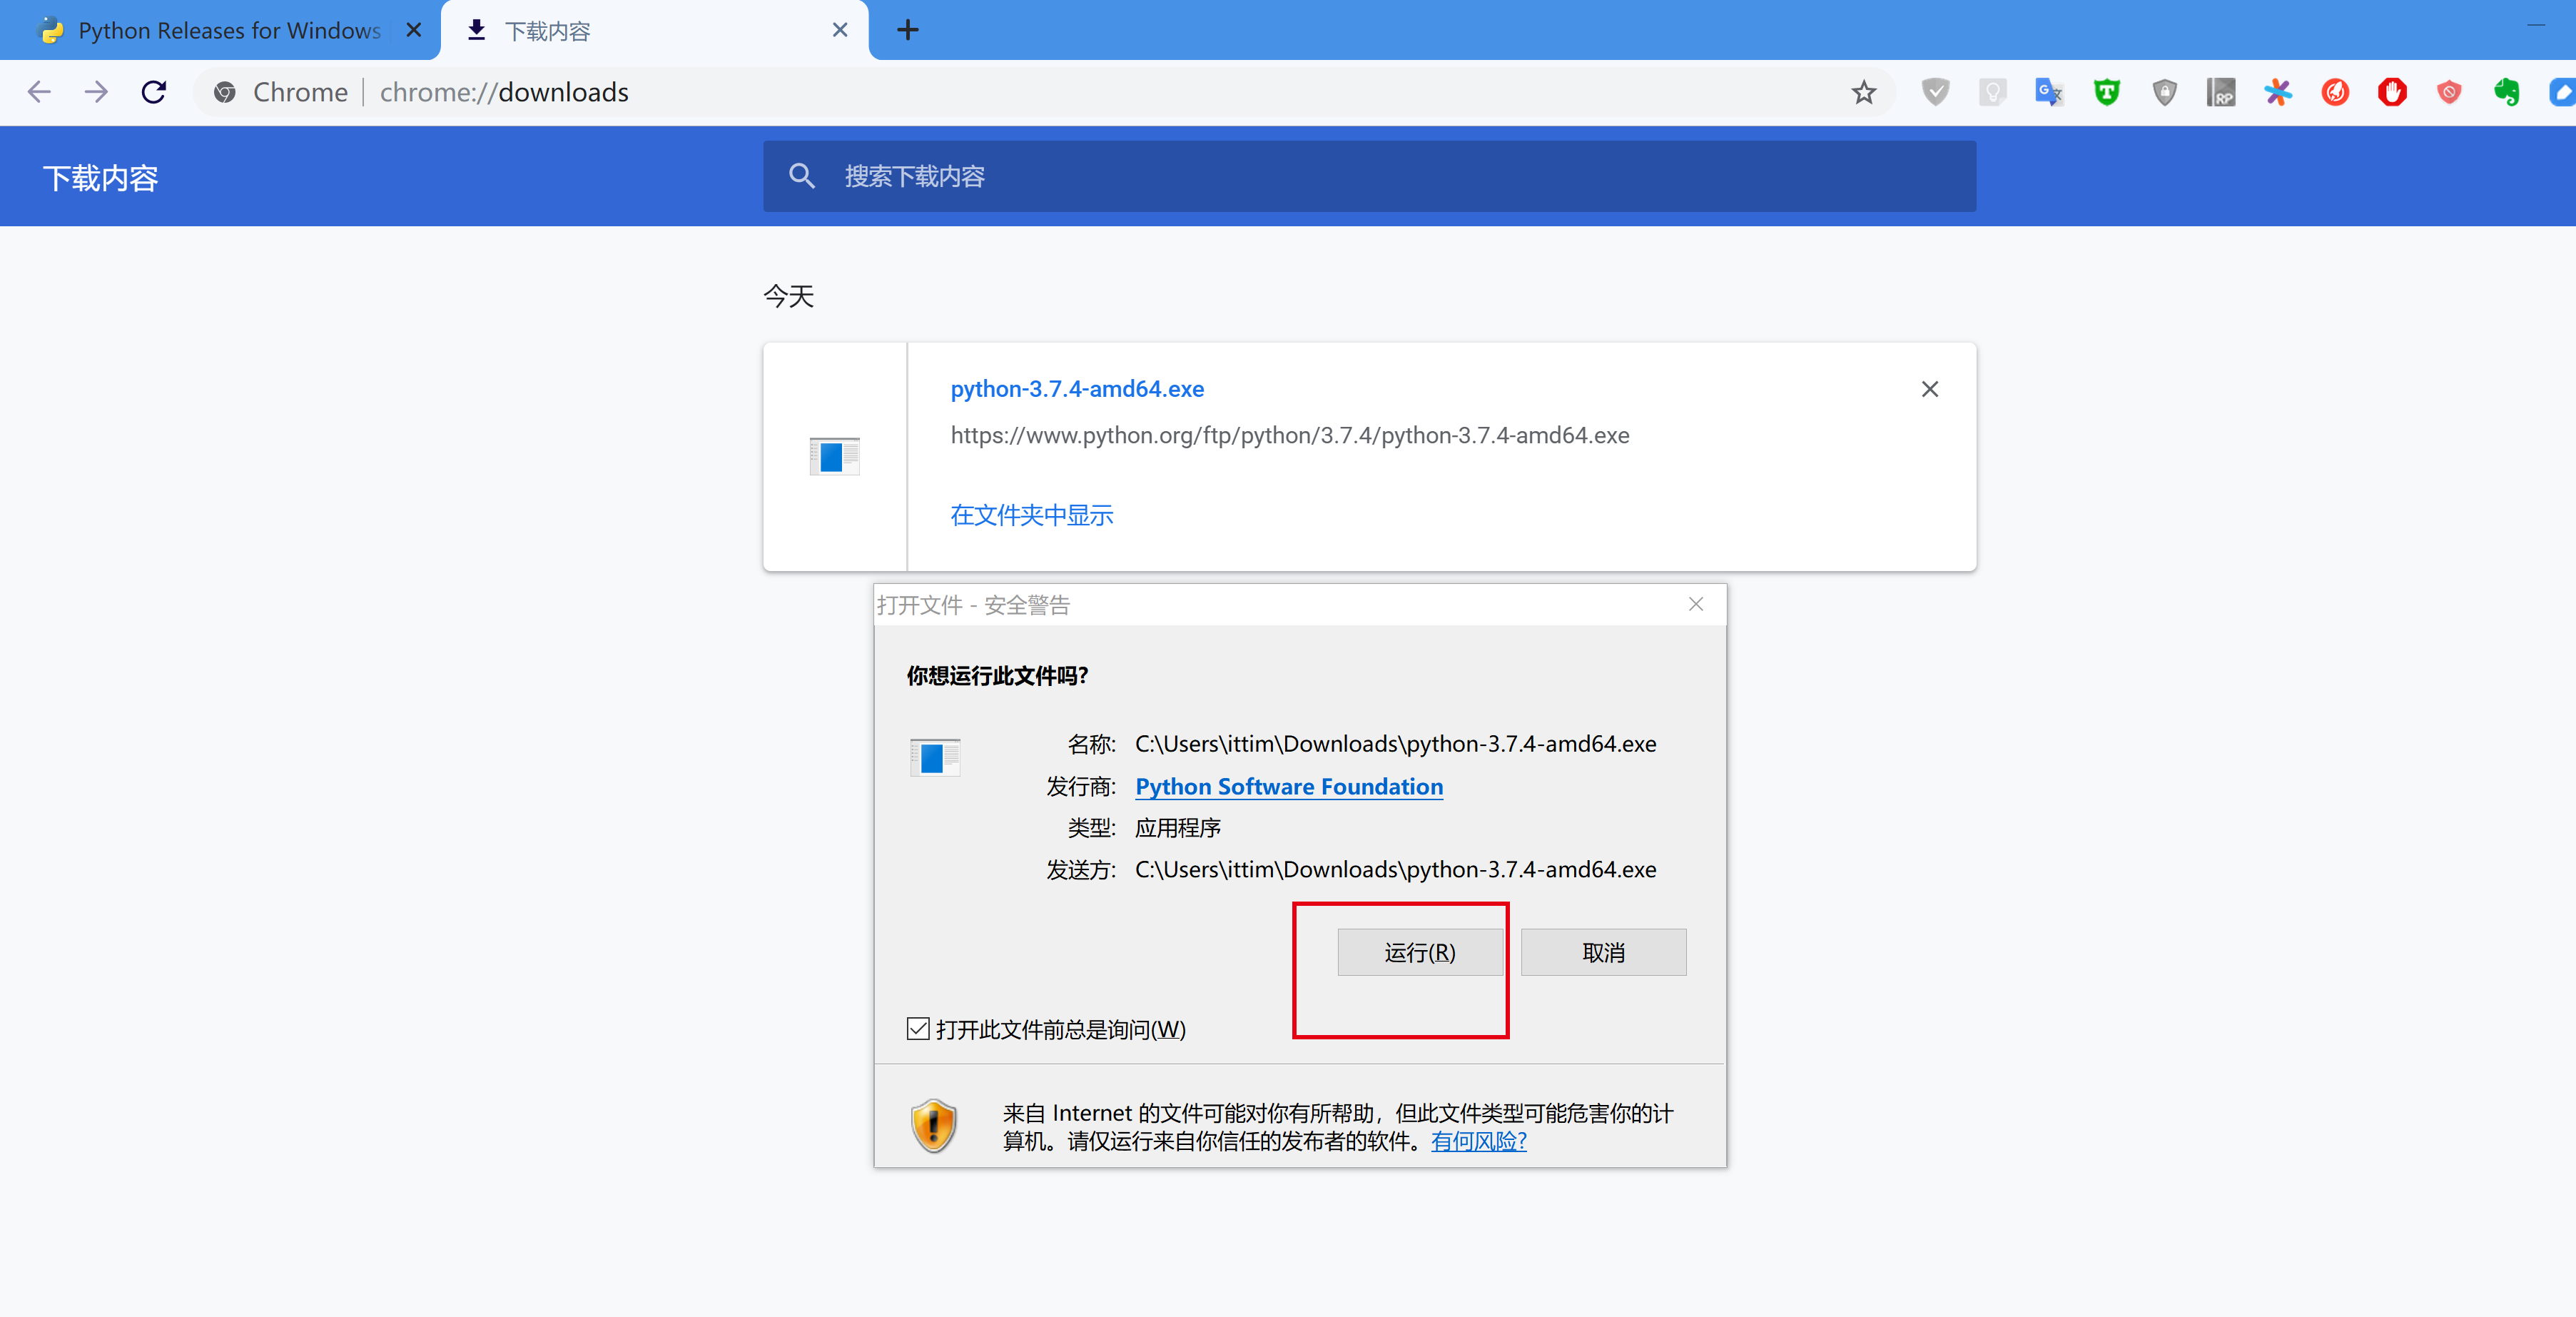
Task: Open a new browser tab
Action: tap(908, 30)
